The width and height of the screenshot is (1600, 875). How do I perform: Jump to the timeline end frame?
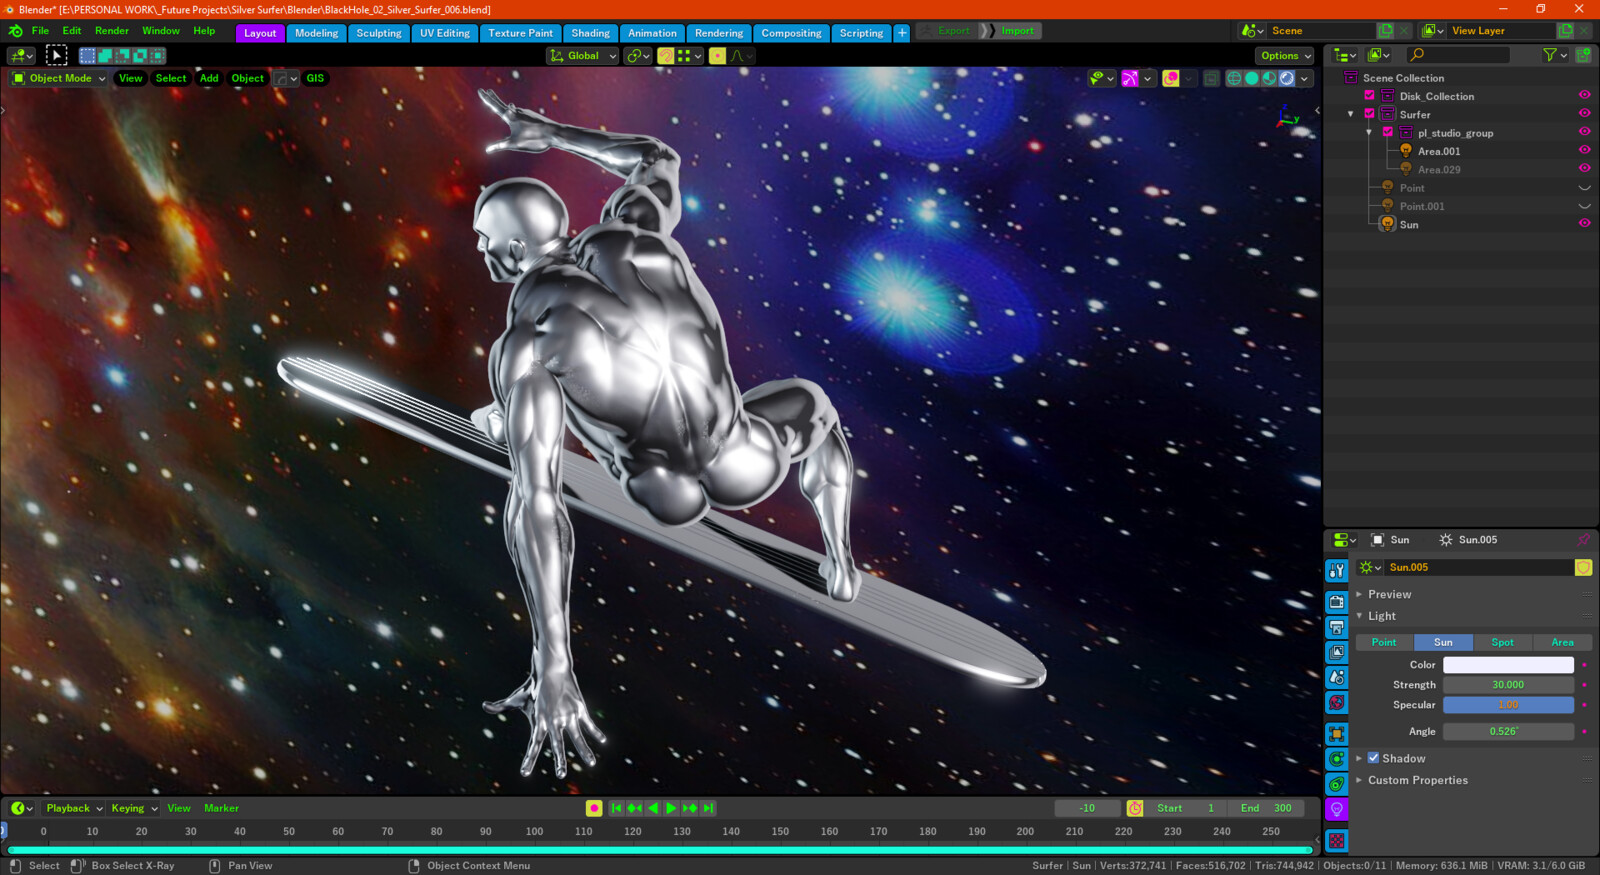pos(708,808)
